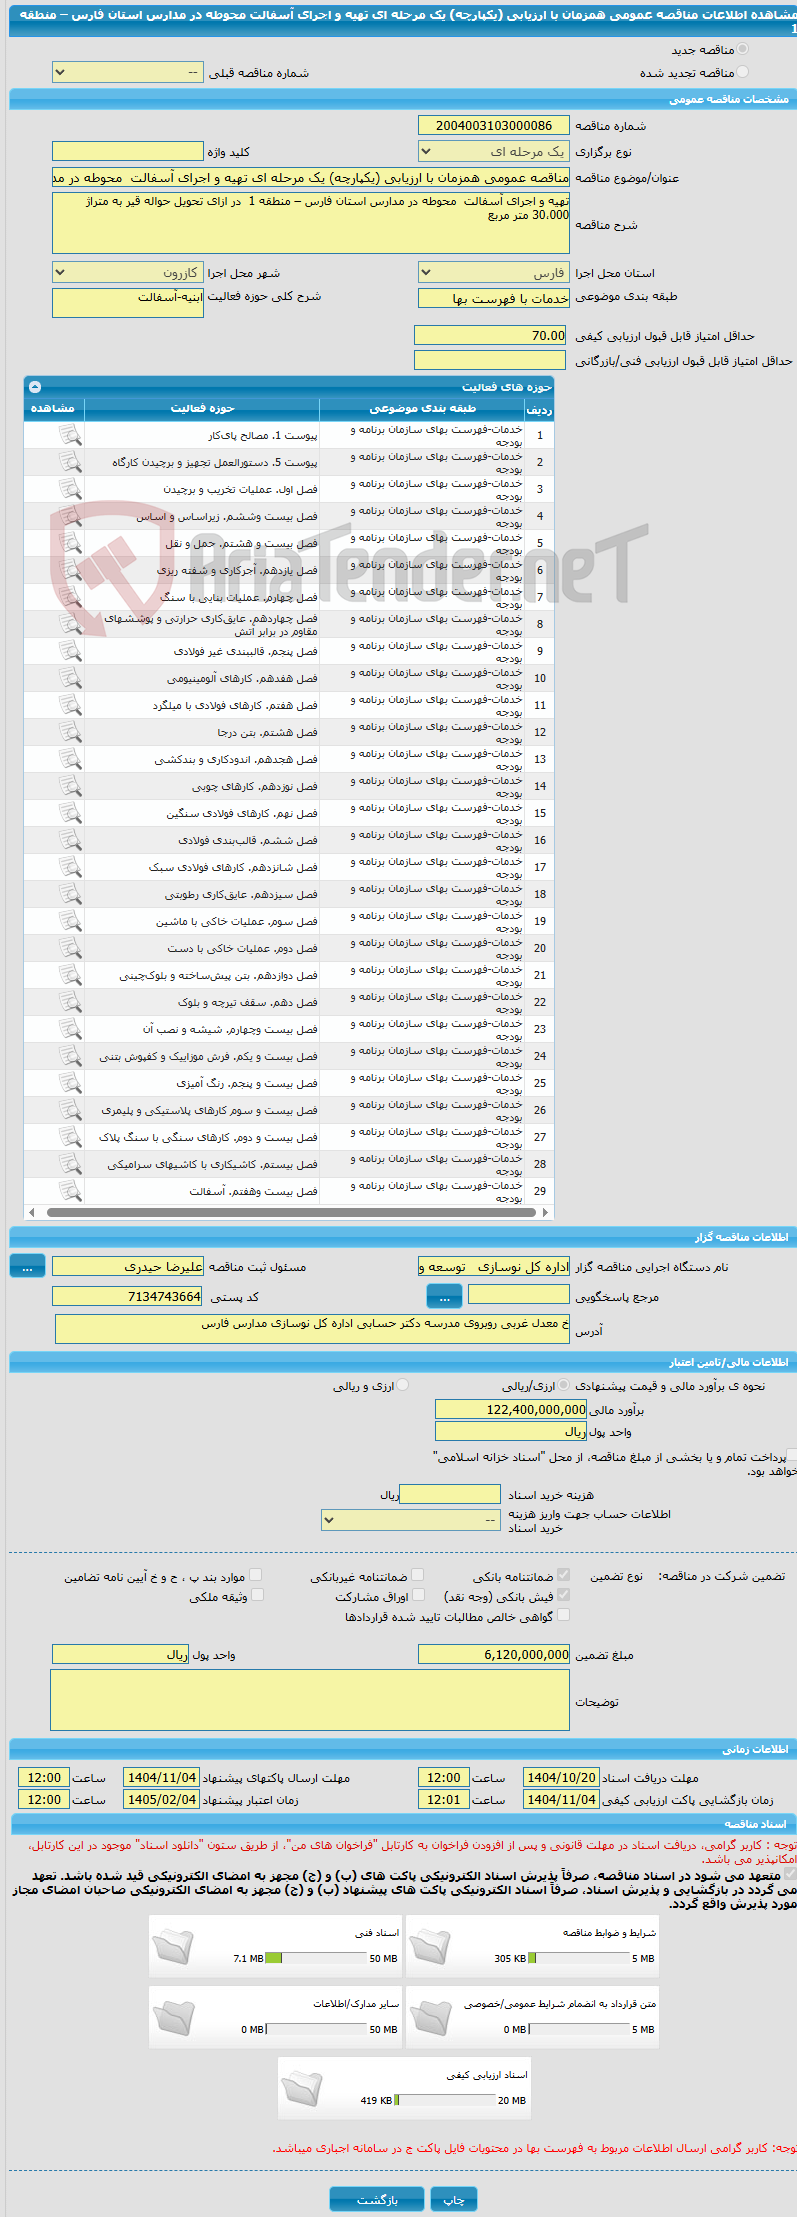Toggle ضمانتنامه غیربانکی checkbox
The width and height of the screenshot is (797, 2217).
[418, 1575]
